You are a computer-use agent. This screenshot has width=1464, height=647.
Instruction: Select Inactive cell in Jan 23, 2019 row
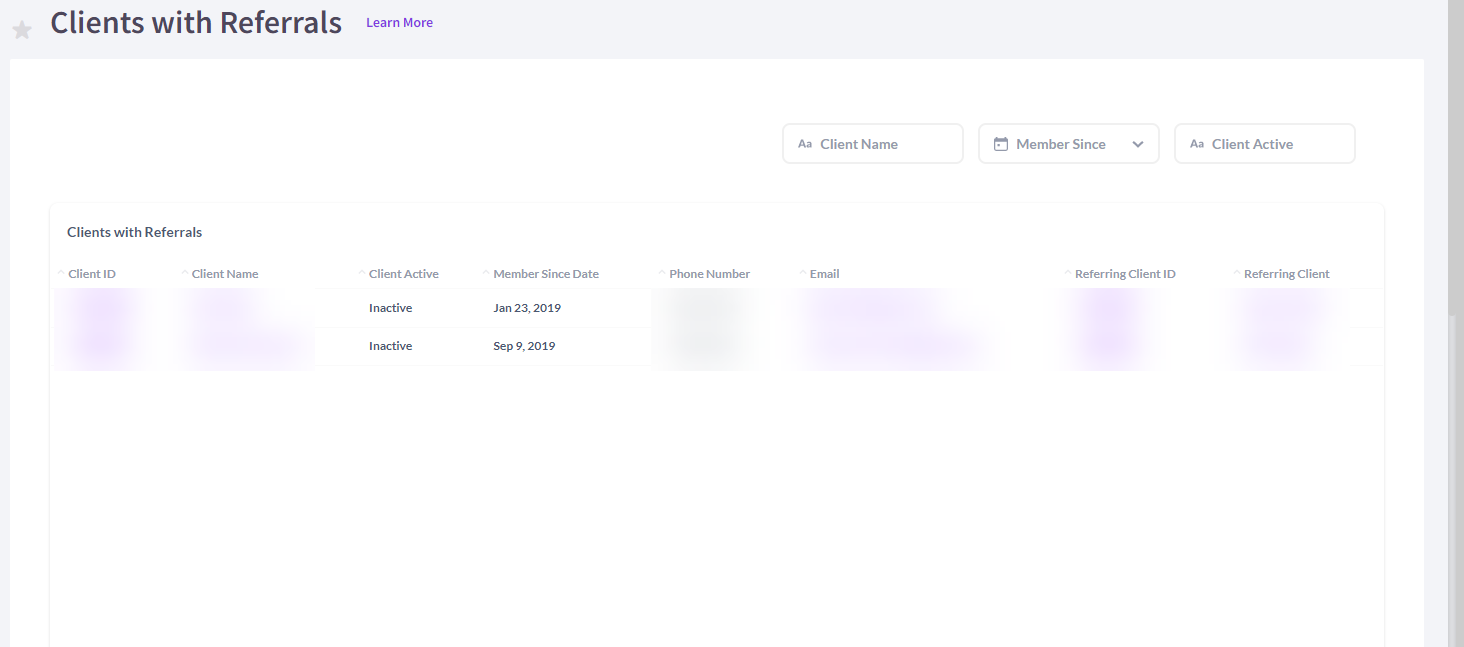(x=390, y=308)
